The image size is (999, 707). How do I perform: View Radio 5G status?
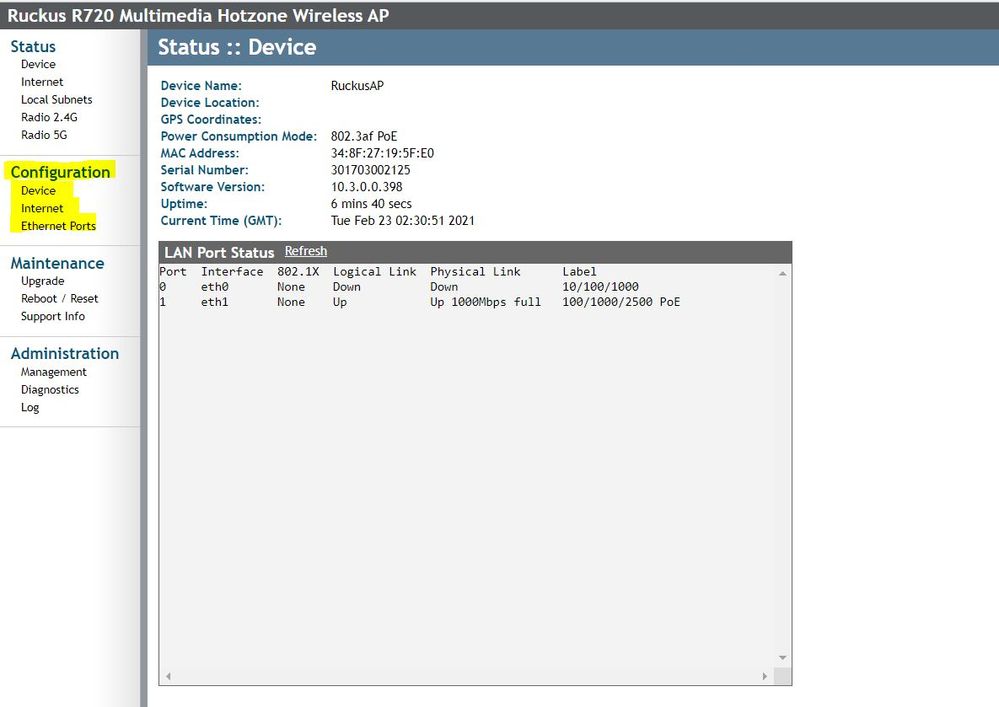tap(44, 135)
